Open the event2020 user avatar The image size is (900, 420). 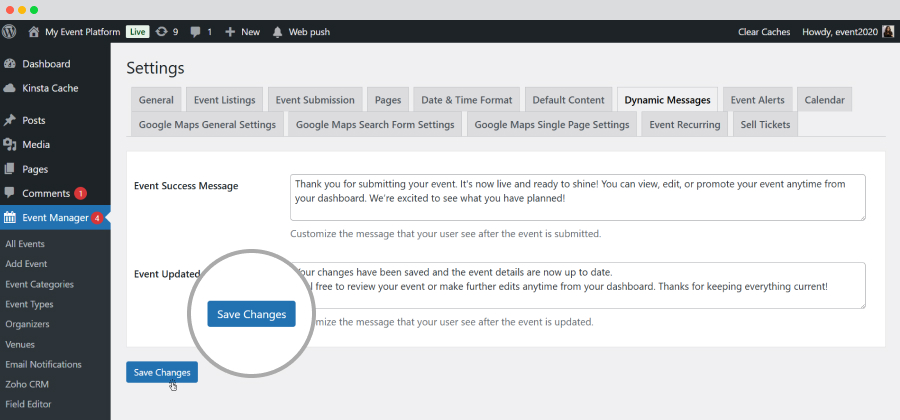[x=888, y=32]
